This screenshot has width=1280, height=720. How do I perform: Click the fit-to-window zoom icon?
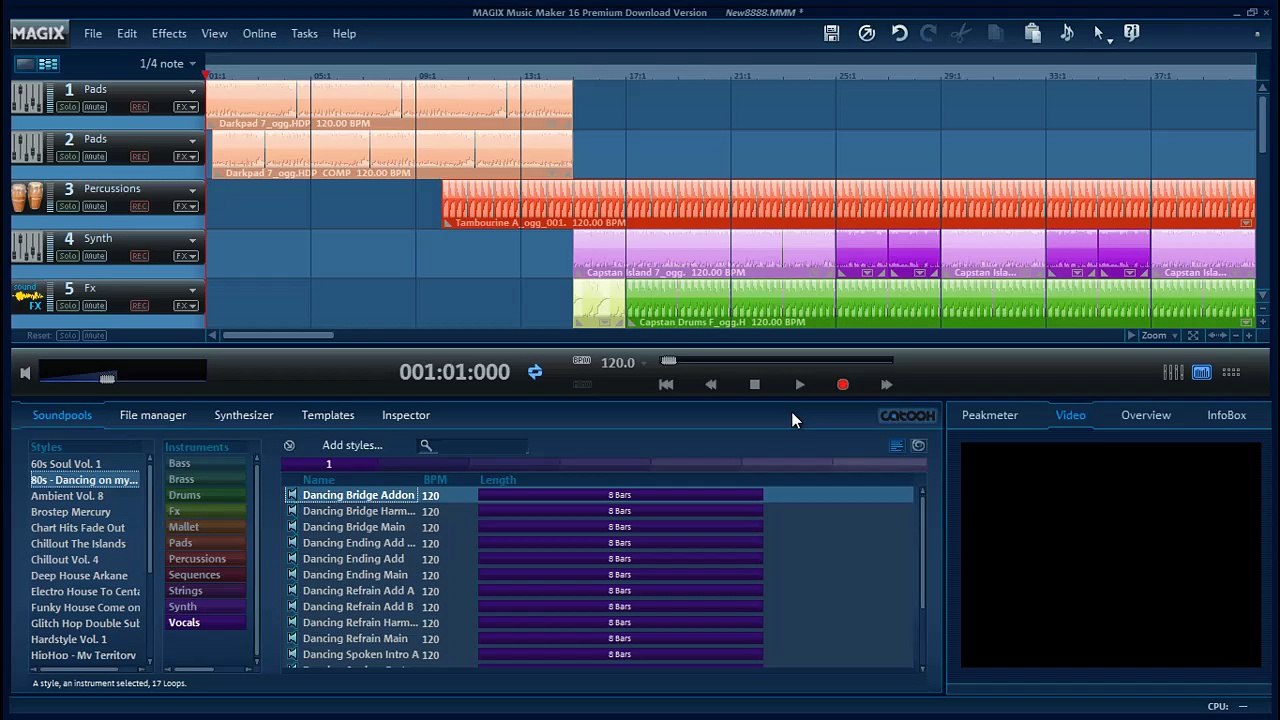1192,336
